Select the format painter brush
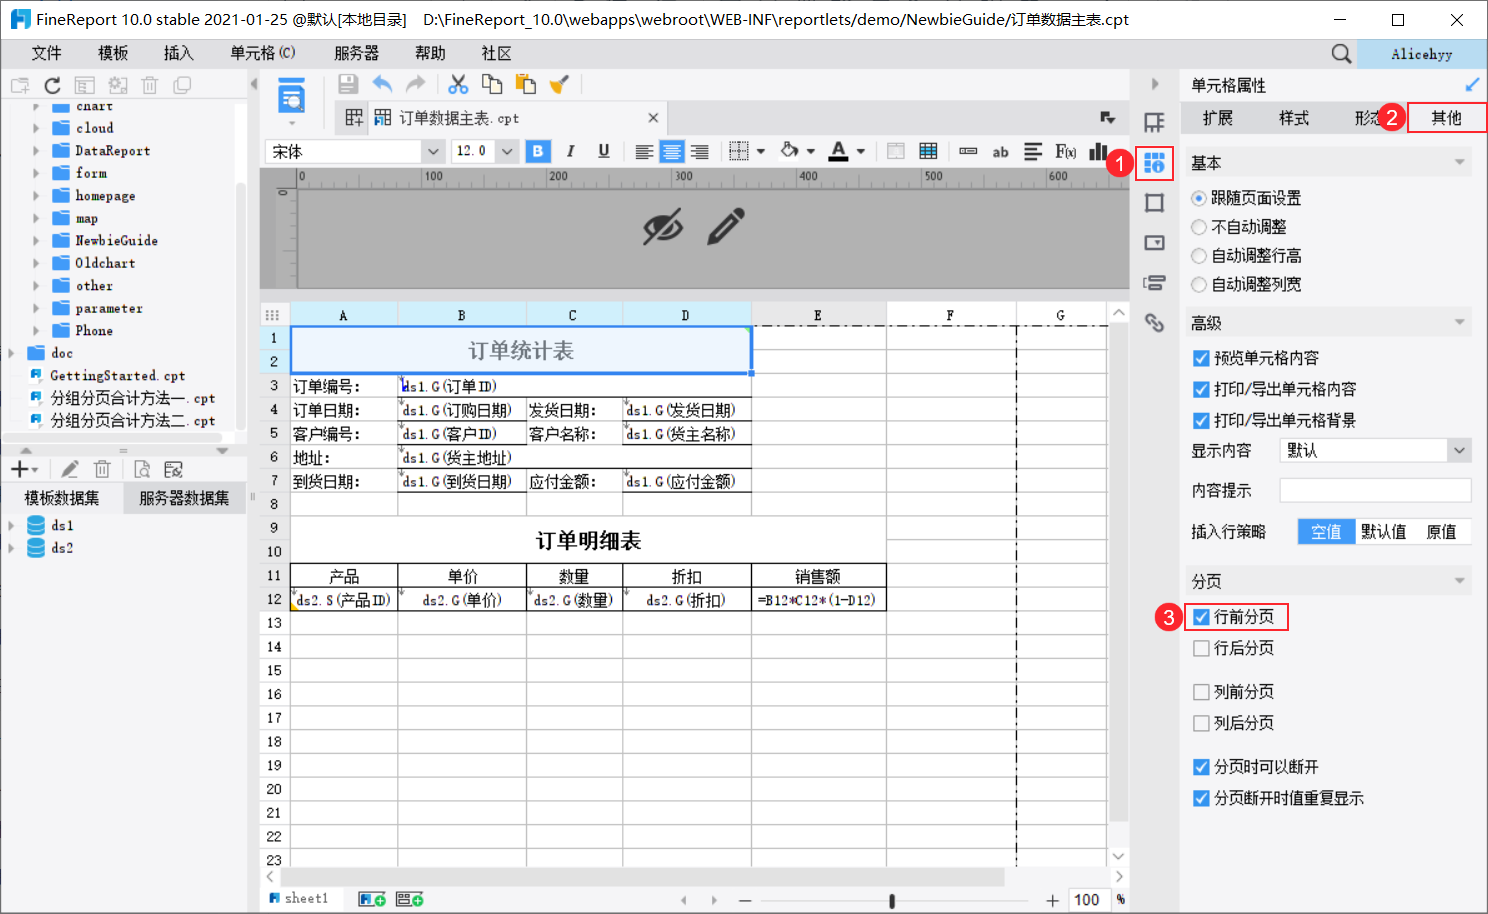The width and height of the screenshot is (1488, 914). coord(559,85)
